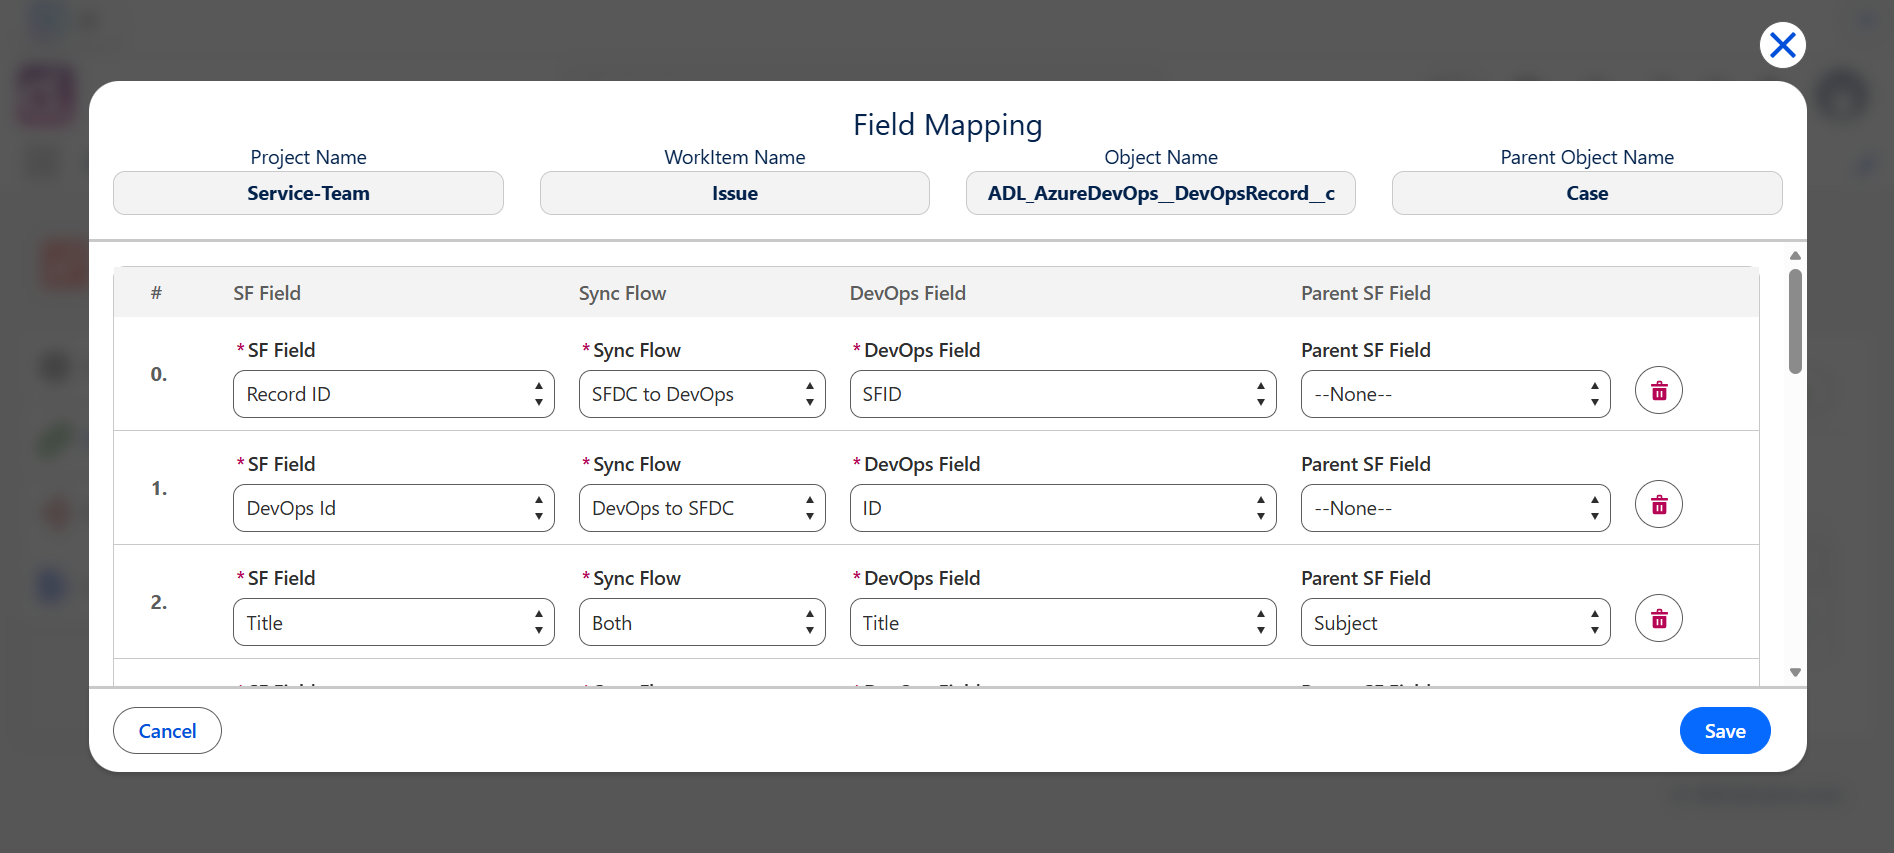Cancel the field mapping changes
Image resolution: width=1894 pixels, height=853 pixels.
click(167, 731)
